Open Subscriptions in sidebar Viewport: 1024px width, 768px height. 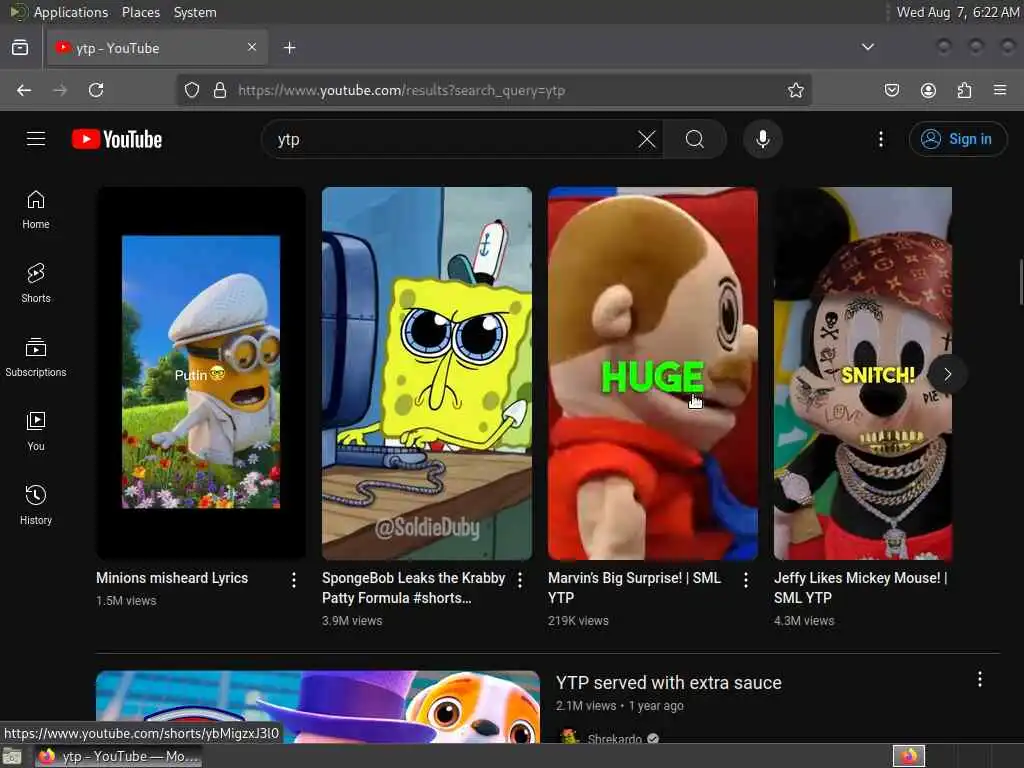click(x=36, y=357)
